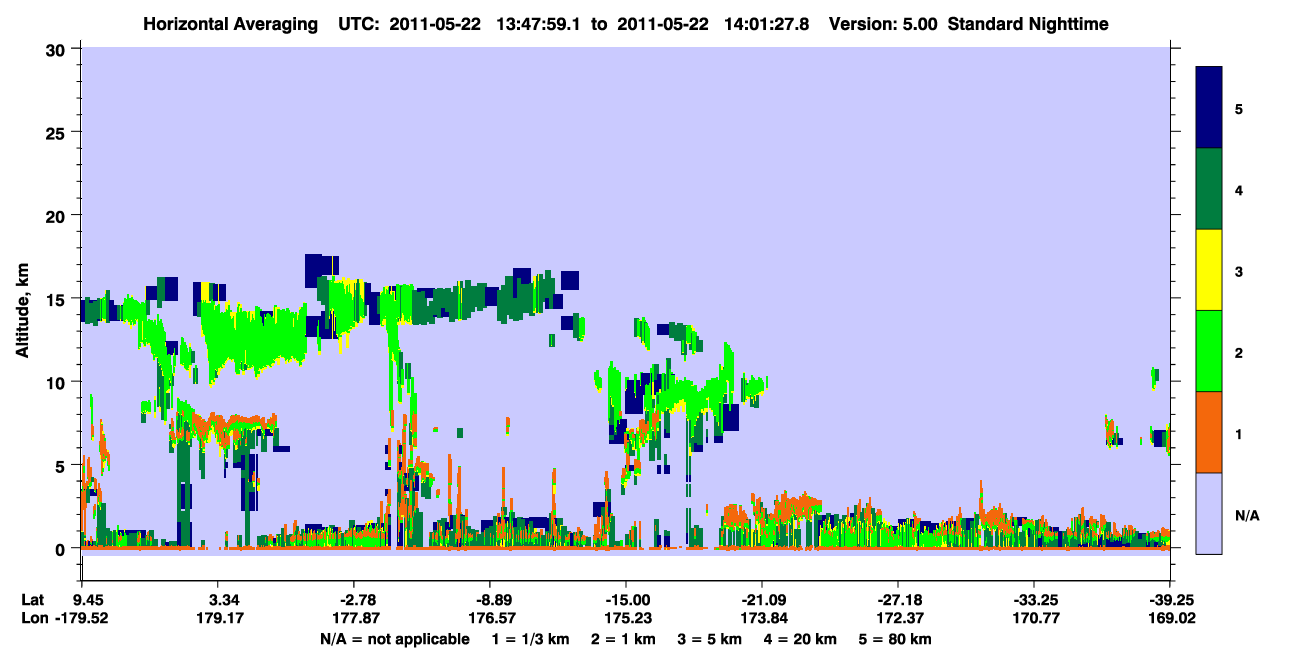
Task: Click the end time '14:01:27.8' in title
Action: click(x=765, y=23)
